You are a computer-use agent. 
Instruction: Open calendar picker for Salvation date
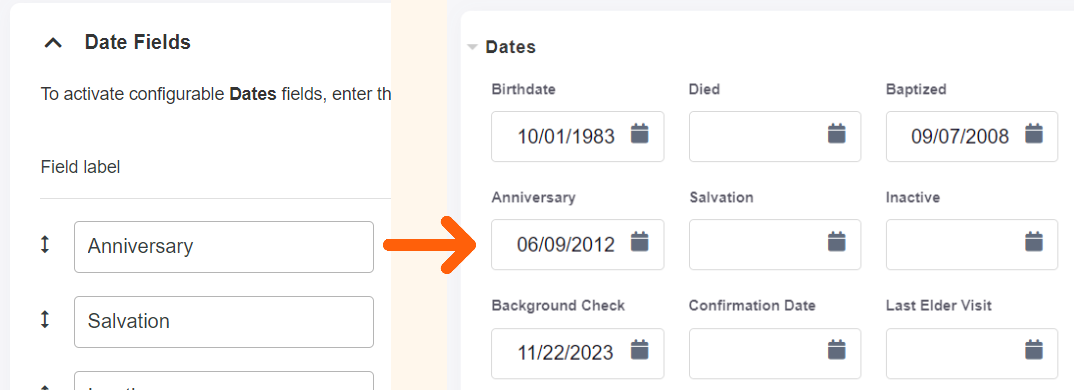pyautogui.click(x=836, y=241)
